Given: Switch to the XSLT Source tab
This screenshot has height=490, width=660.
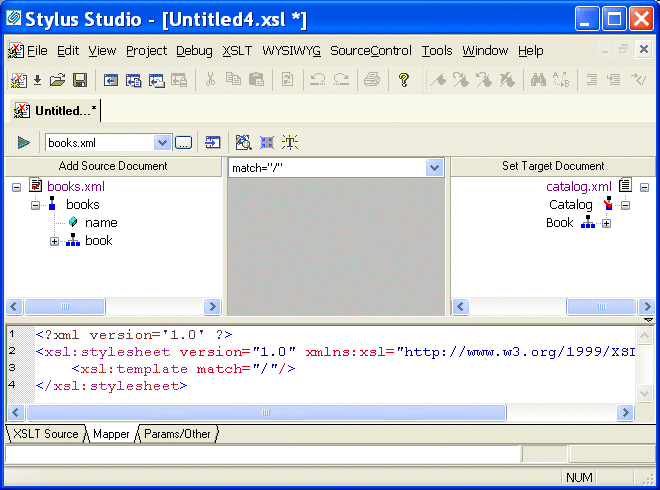Looking at the screenshot, I should [45, 434].
